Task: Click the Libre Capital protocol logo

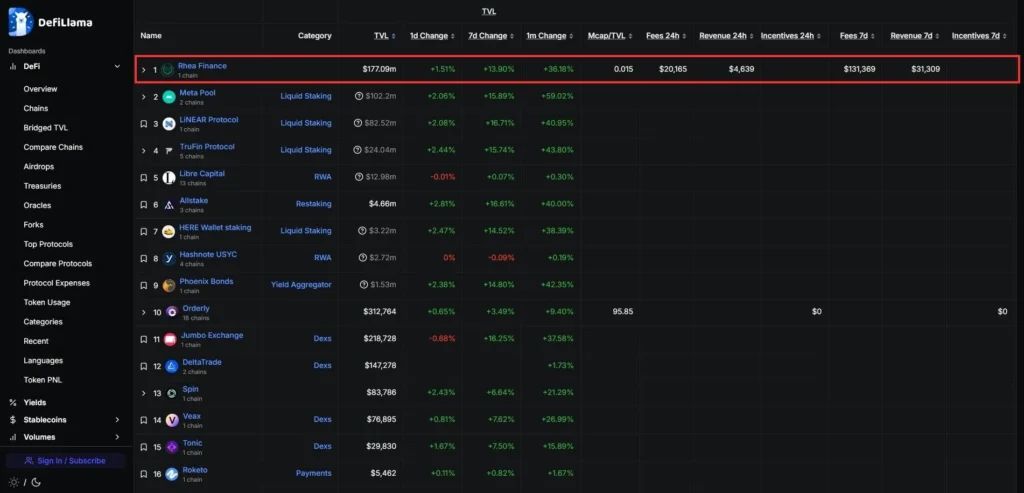Action: [x=169, y=178]
